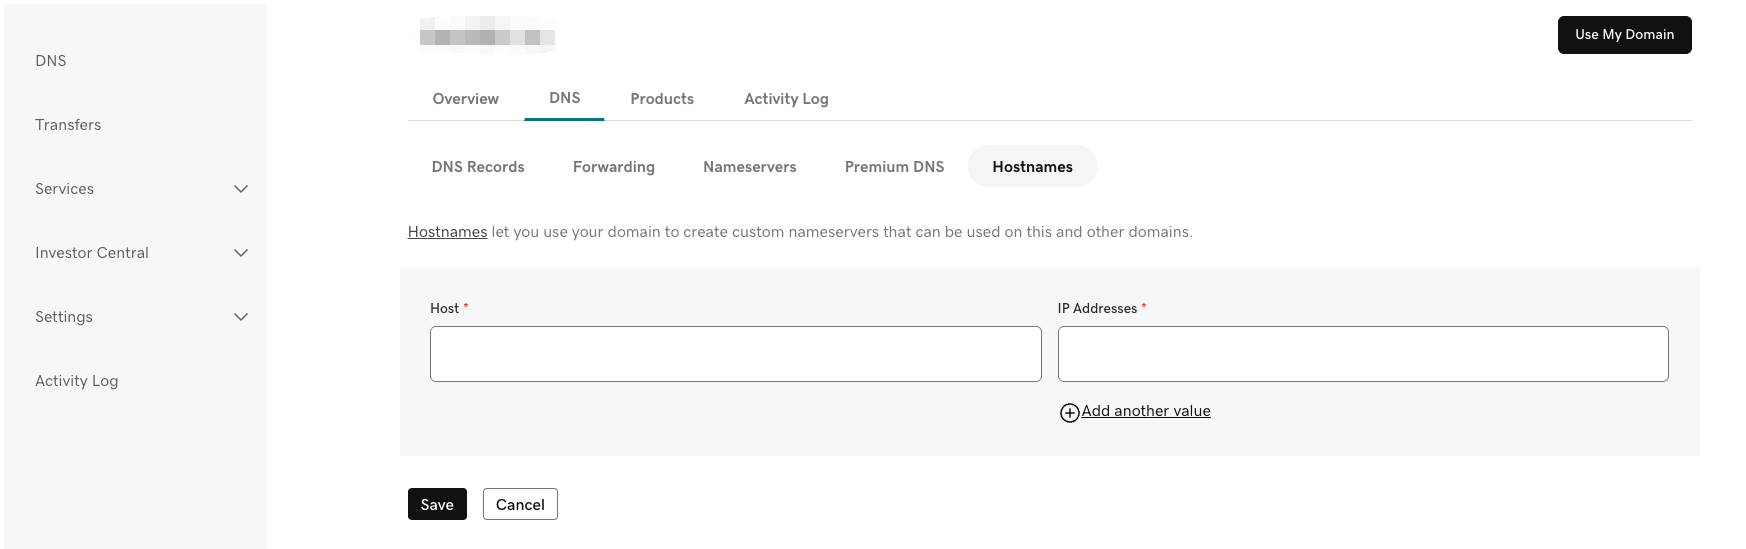Expand the Services section chevron
This screenshot has width=1746, height=549.
[241, 189]
